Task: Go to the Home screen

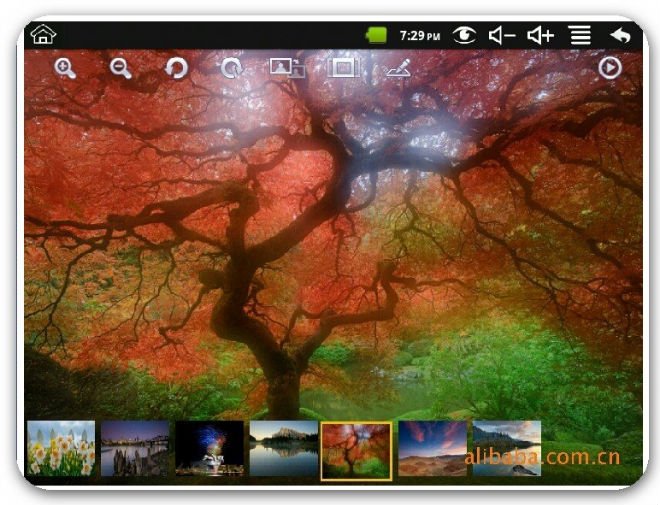Action: pyautogui.click(x=43, y=35)
